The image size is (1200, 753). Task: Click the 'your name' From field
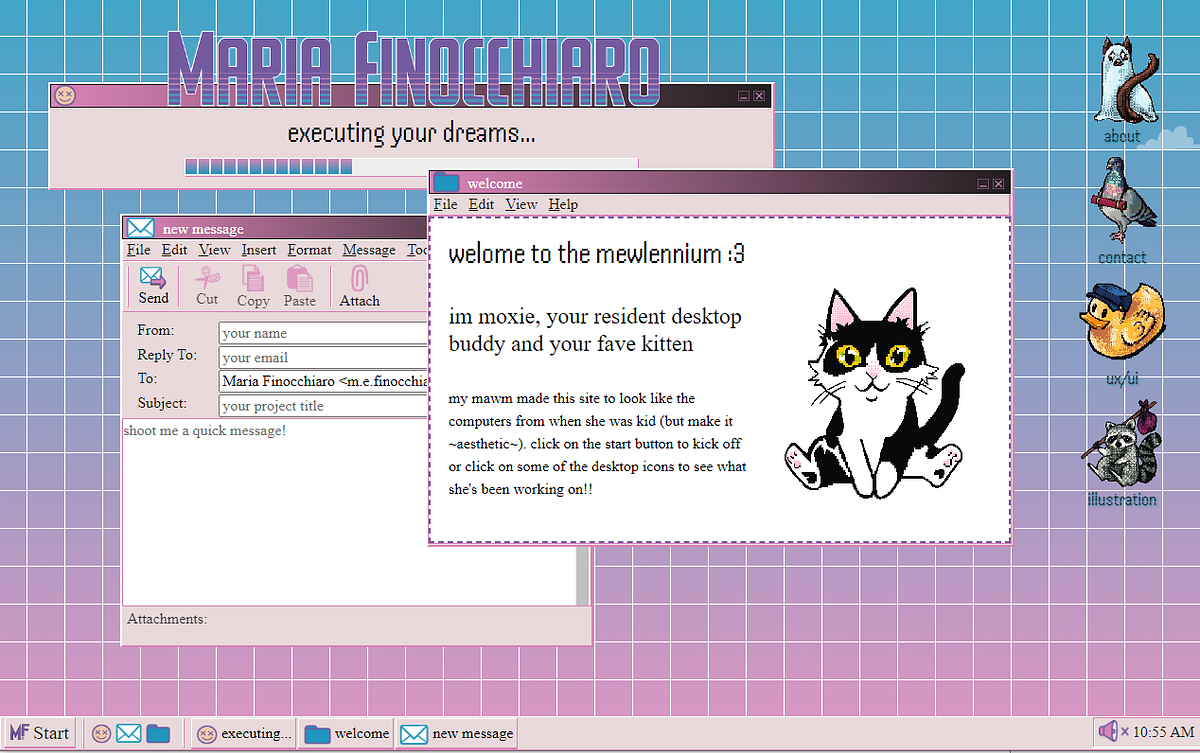pyautogui.click(x=300, y=332)
